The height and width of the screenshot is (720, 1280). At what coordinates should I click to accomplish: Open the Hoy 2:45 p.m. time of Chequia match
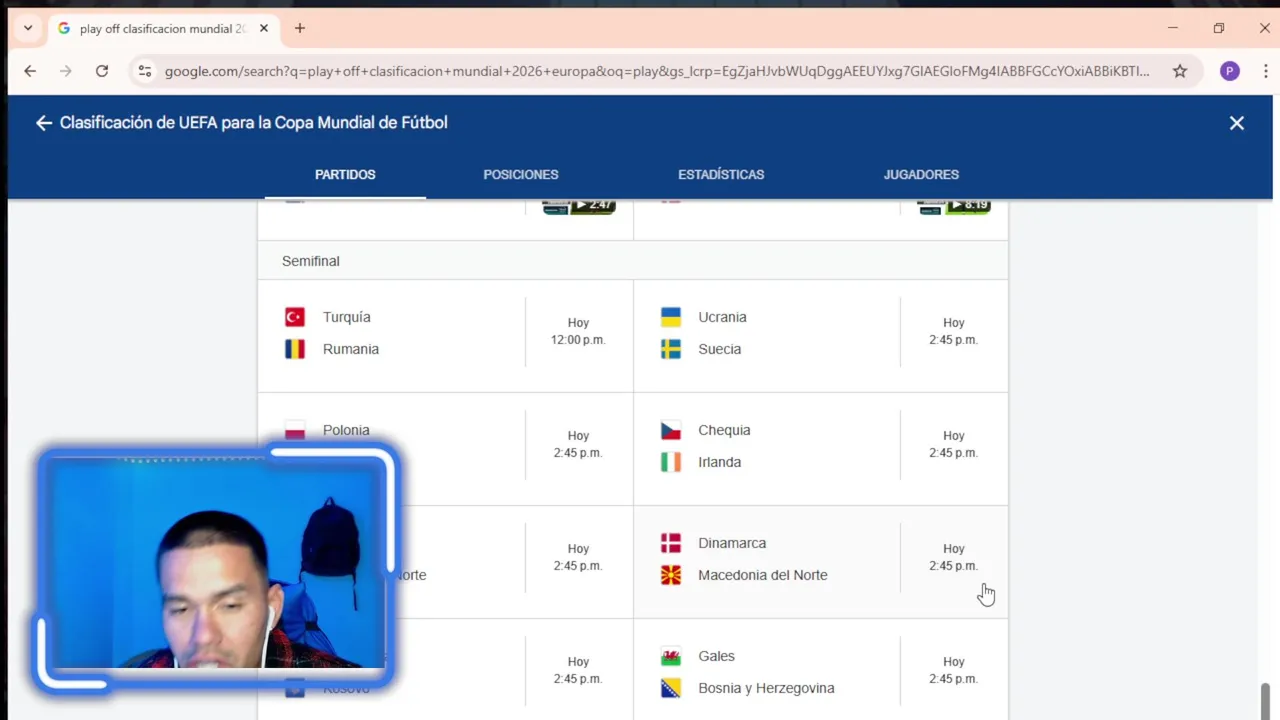tap(954, 444)
